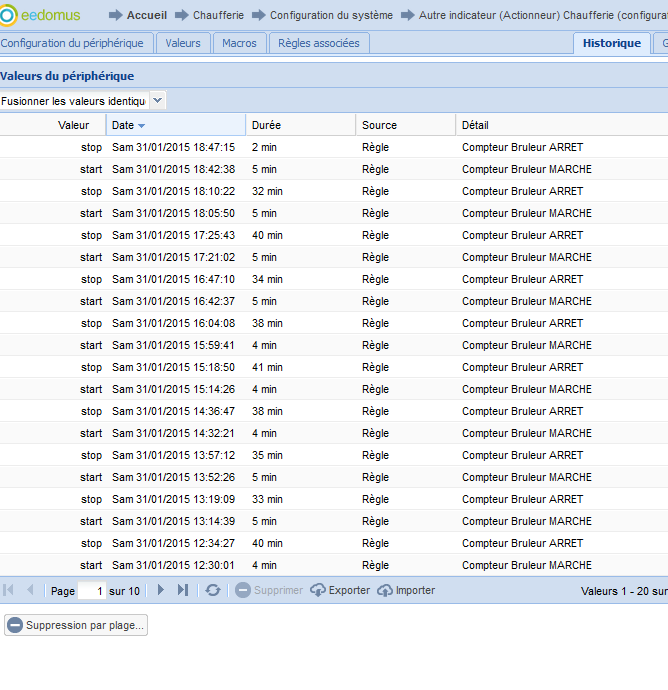Click the Valeur column header

[73, 125]
